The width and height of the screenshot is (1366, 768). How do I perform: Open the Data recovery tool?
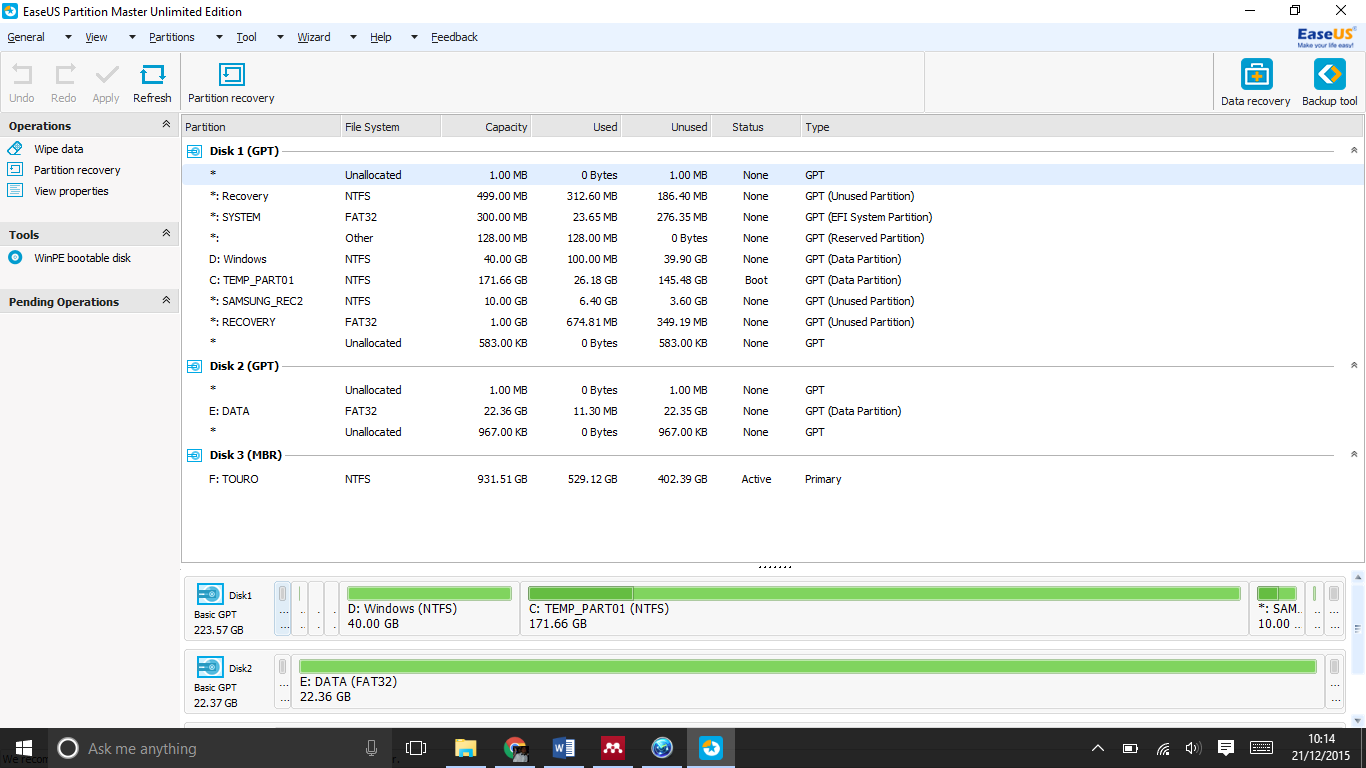1256,82
